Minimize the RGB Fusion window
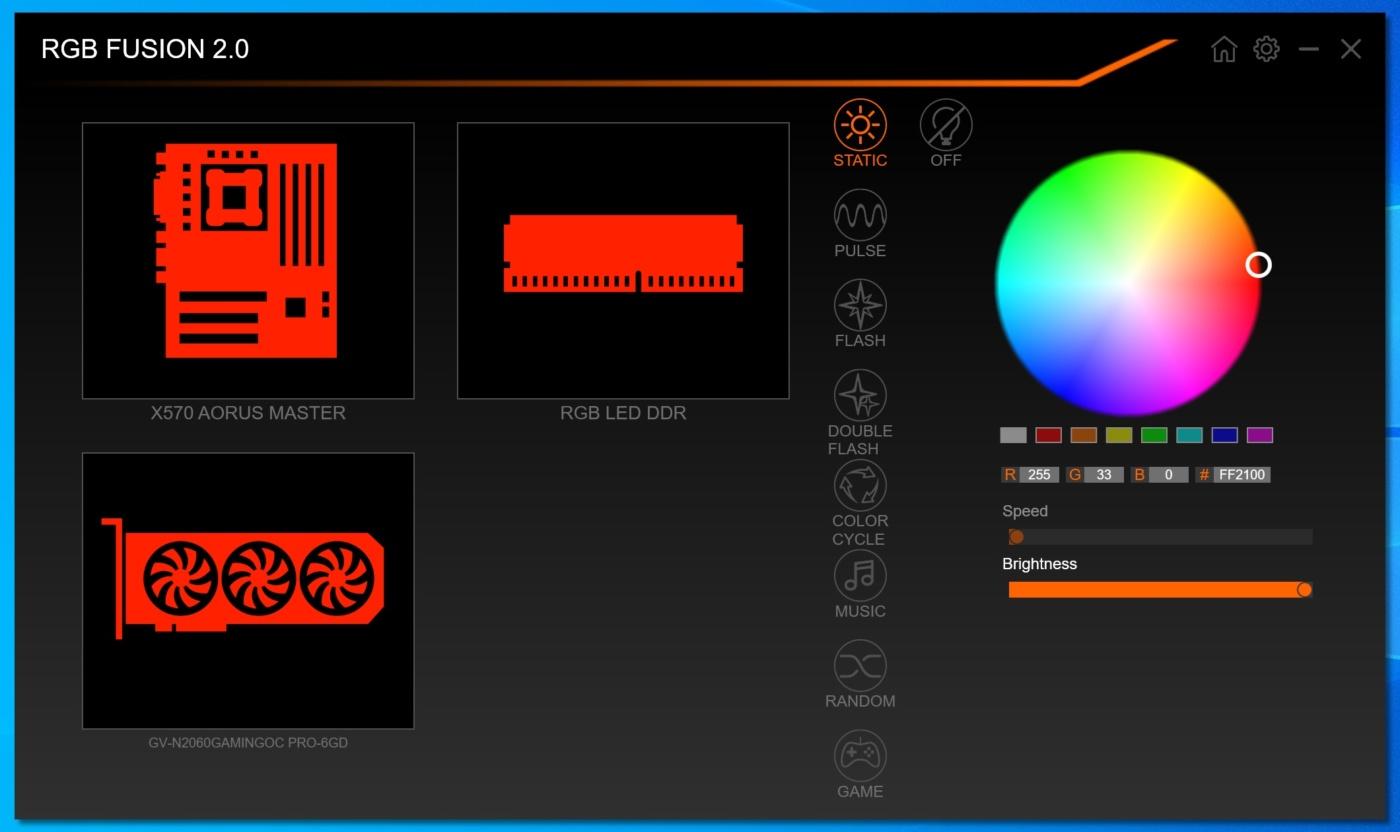1400x832 pixels. (1309, 49)
